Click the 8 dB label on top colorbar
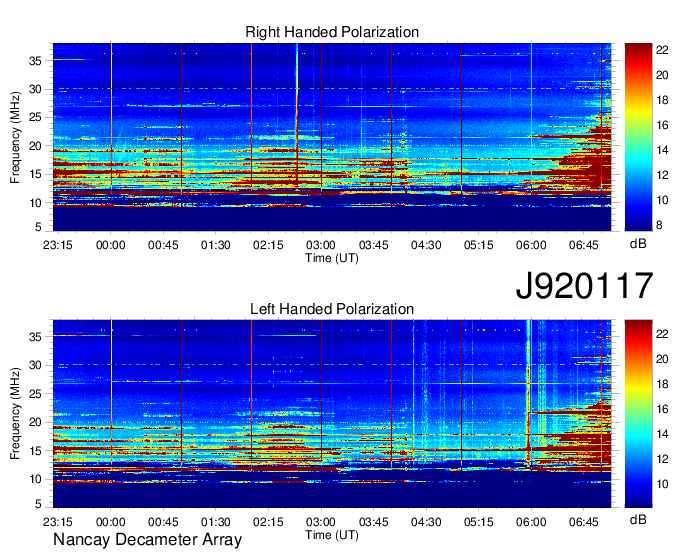Image resolution: width=680 pixels, height=552 pixels. pos(659,225)
